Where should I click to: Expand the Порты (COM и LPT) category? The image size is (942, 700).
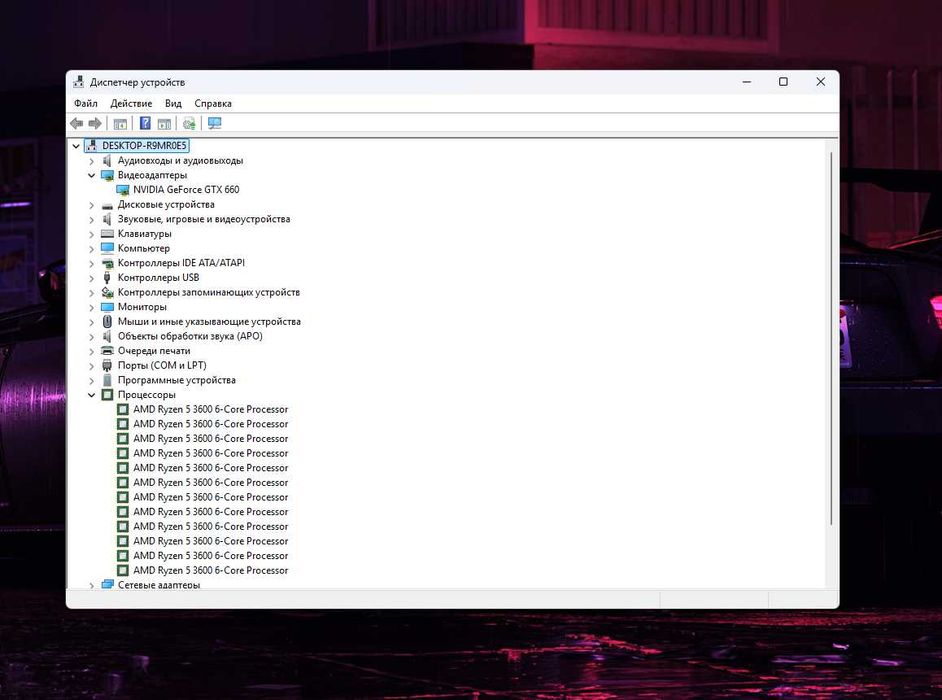(91, 366)
